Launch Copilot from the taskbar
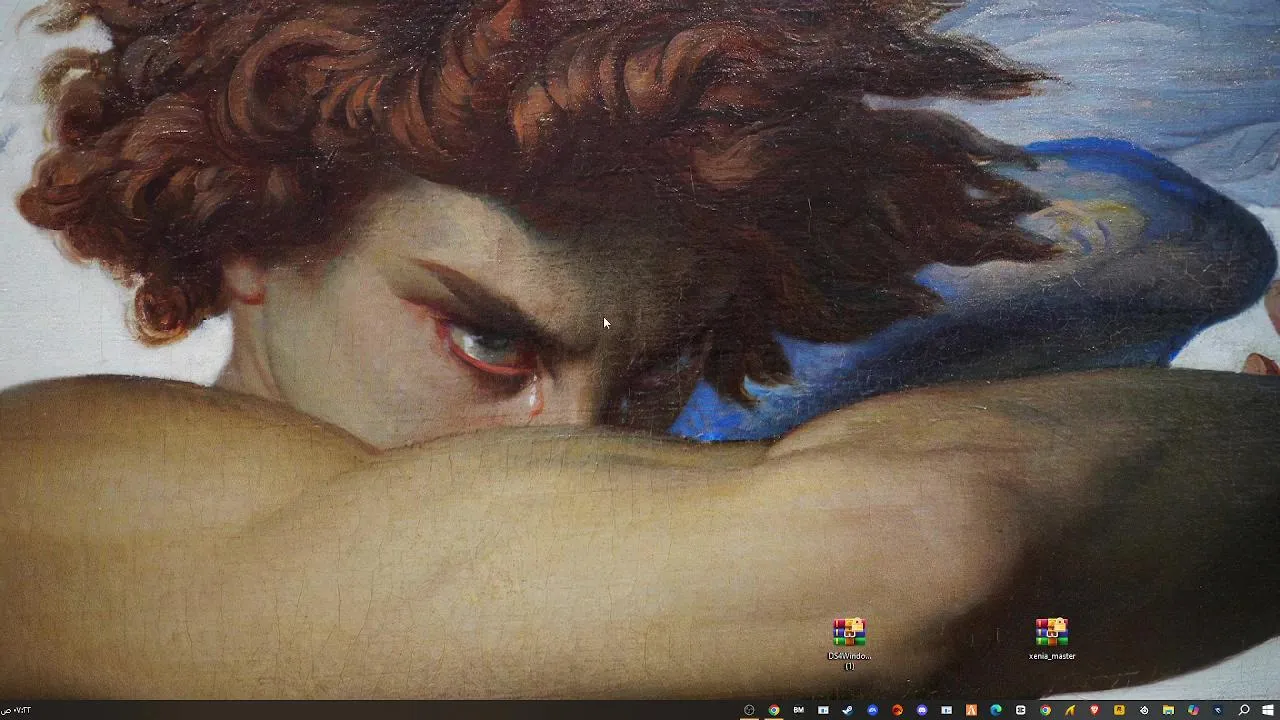1280x720 pixels. coord(1193,710)
